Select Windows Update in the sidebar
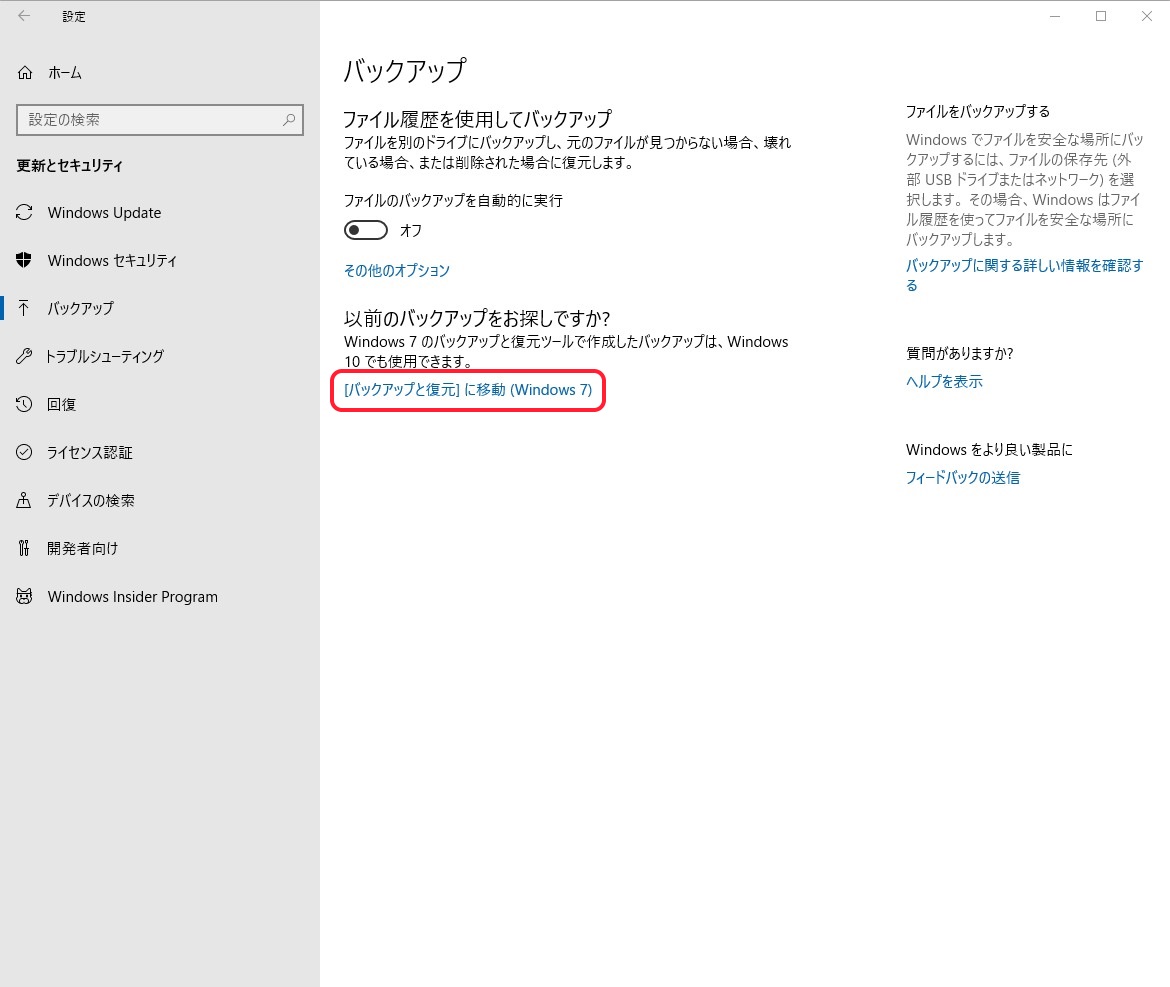 coord(104,213)
